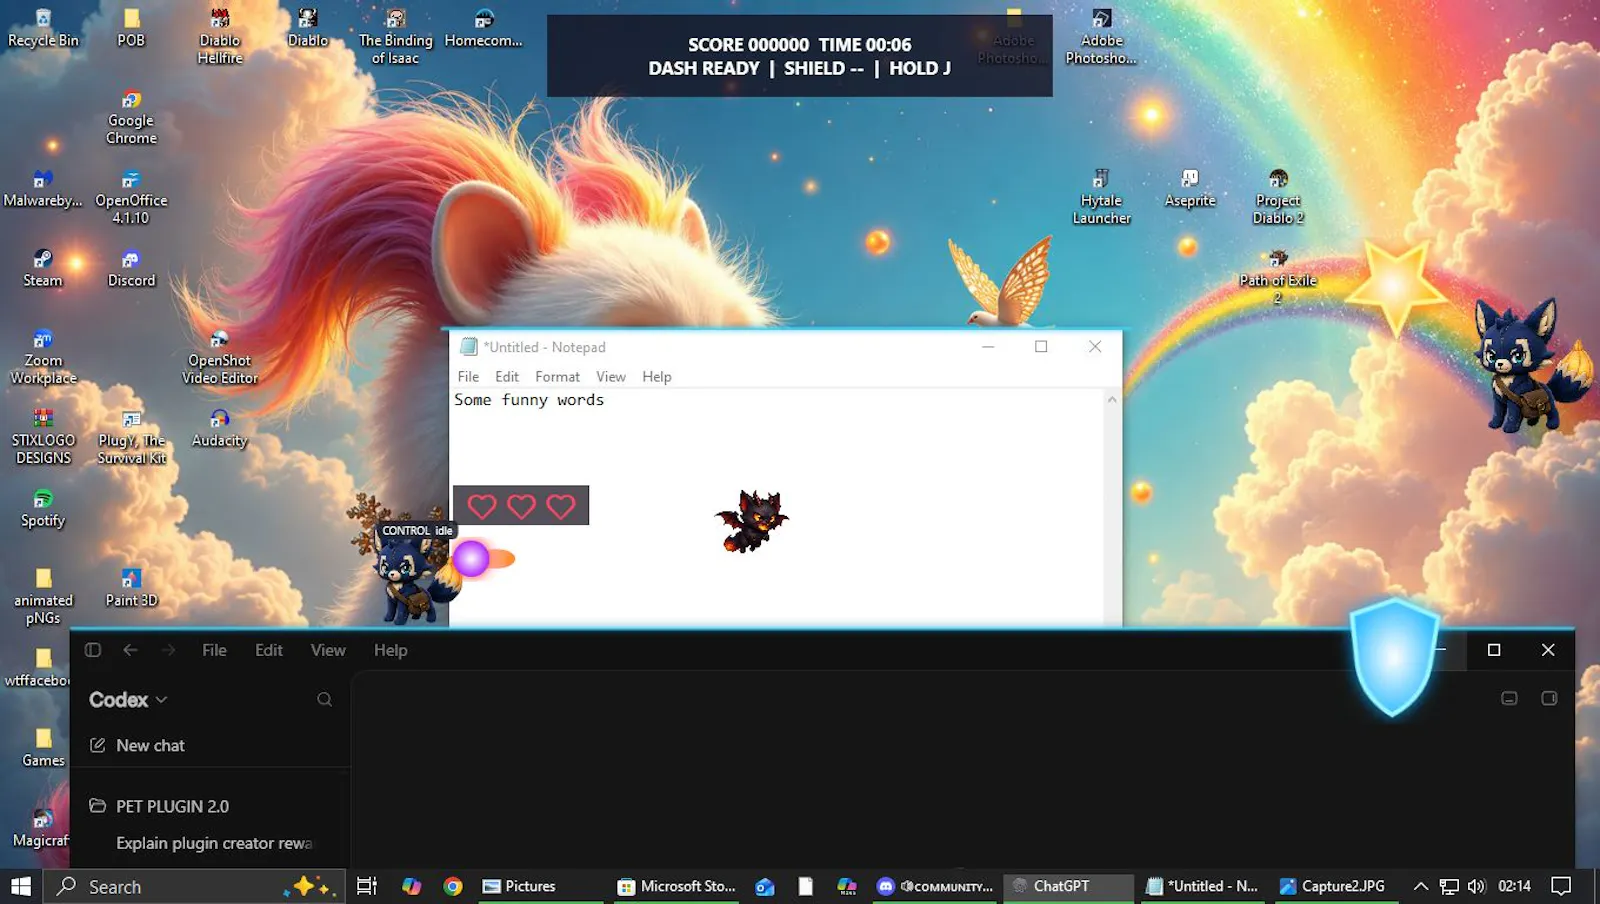Show hidden system tray icons
The height and width of the screenshot is (904, 1600).
tap(1420, 886)
